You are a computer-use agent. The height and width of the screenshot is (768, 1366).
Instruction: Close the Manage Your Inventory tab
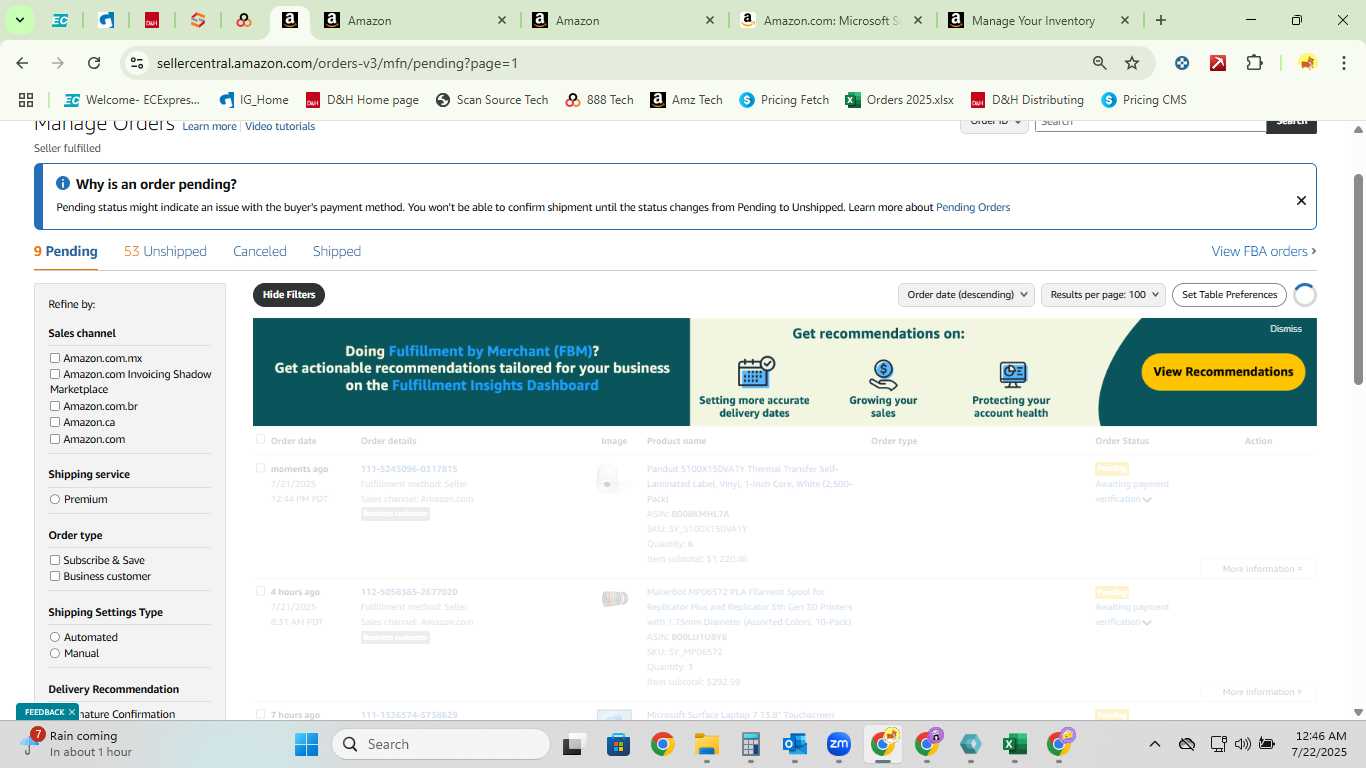coord(1125,20)
